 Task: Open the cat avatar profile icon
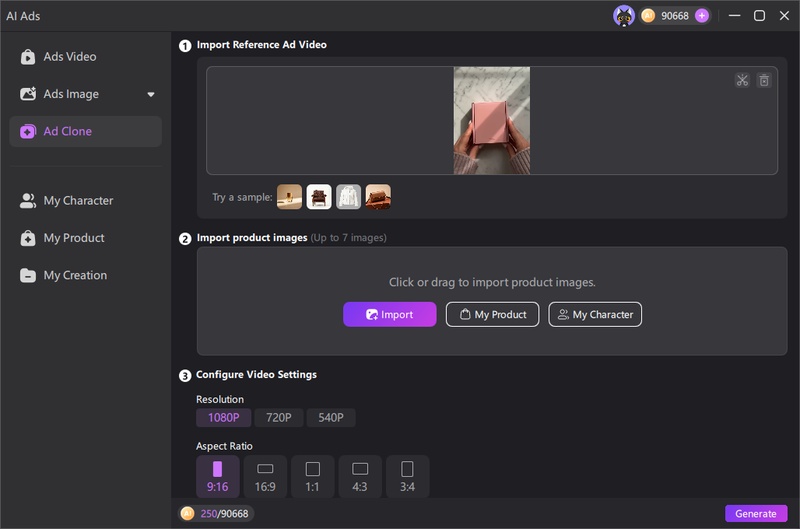[x=623, y=16]
